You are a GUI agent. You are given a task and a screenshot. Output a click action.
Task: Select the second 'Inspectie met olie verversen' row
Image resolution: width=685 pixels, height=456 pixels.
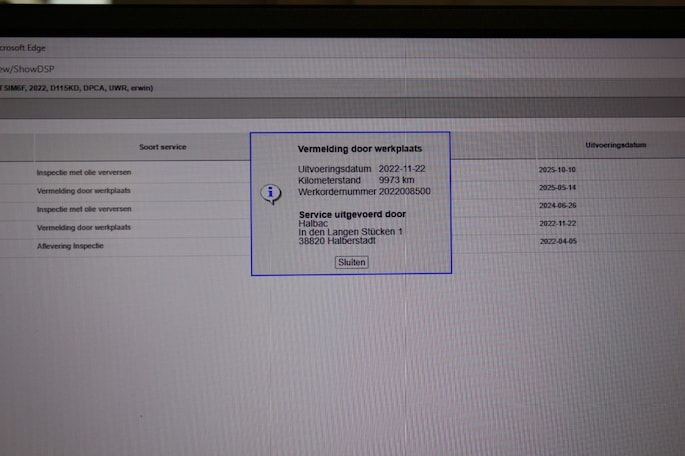point(84,209)
